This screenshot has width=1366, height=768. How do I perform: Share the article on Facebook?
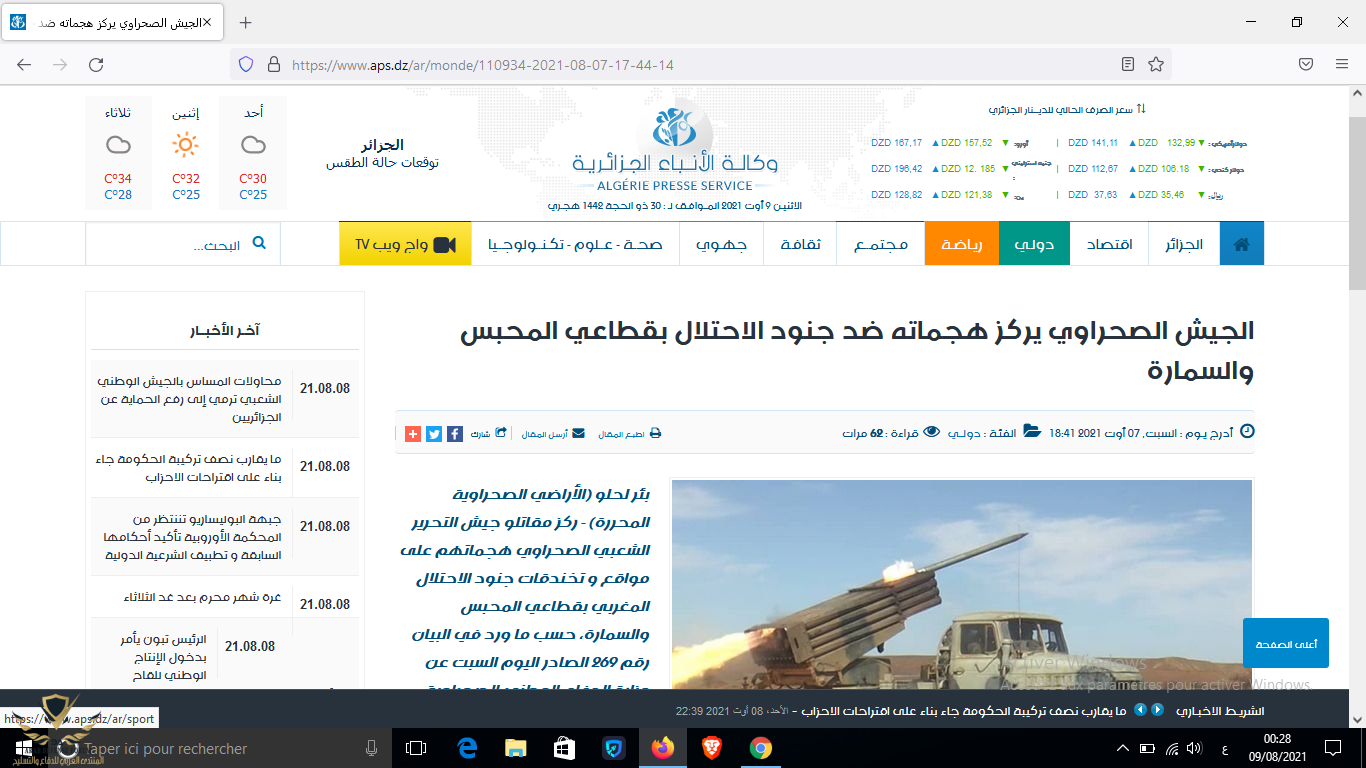454,434
